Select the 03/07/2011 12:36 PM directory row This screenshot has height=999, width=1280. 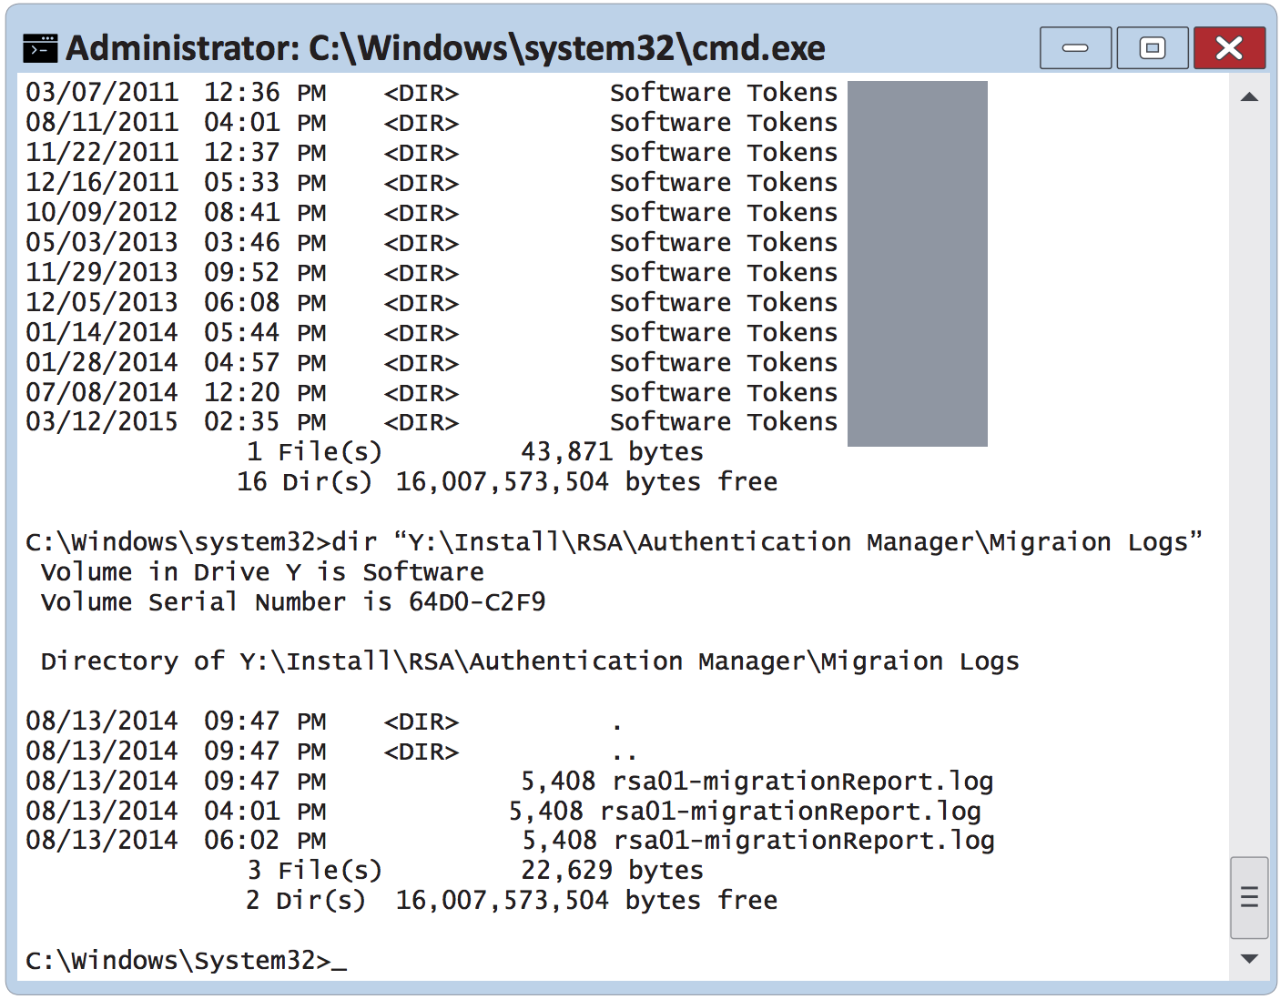[432, 93]
